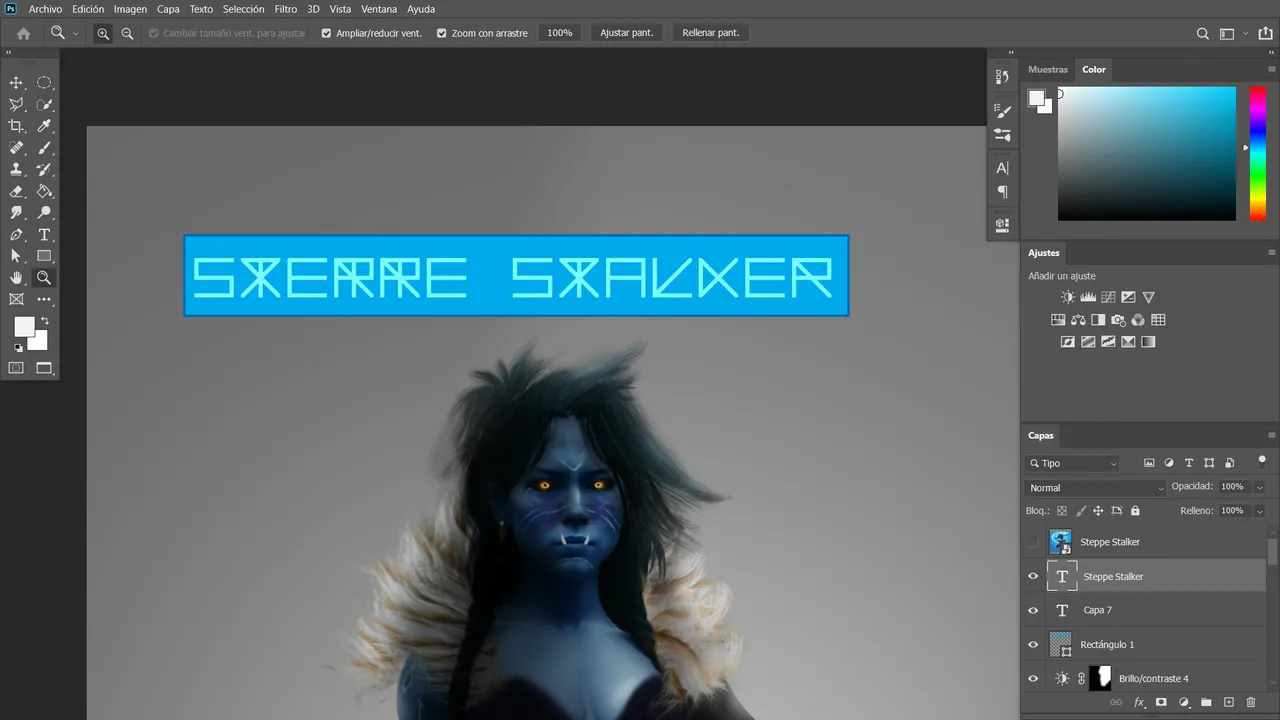Image resolution: width=1280 pixels, height=720 pixels.
Task: Hide the Rectángulo 1 layer
Action: click(x=1033, y=645)
